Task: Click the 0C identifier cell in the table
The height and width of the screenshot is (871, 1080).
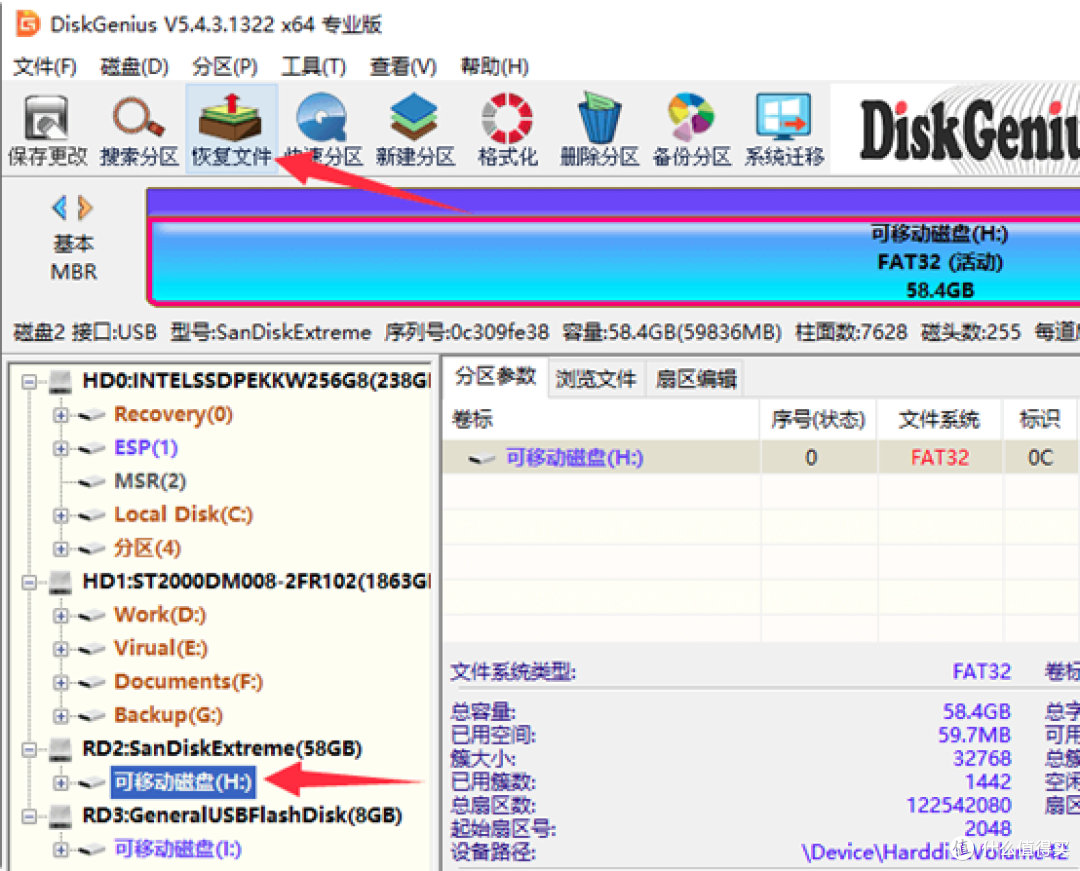Action: (1040, 458)
